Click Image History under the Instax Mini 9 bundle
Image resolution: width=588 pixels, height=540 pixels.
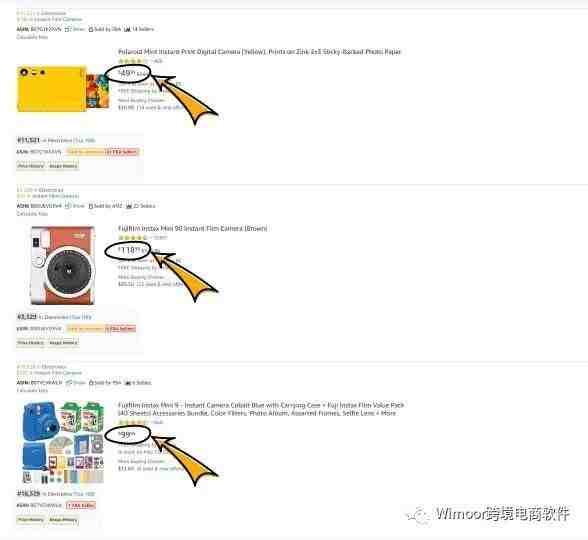(63, 520)
